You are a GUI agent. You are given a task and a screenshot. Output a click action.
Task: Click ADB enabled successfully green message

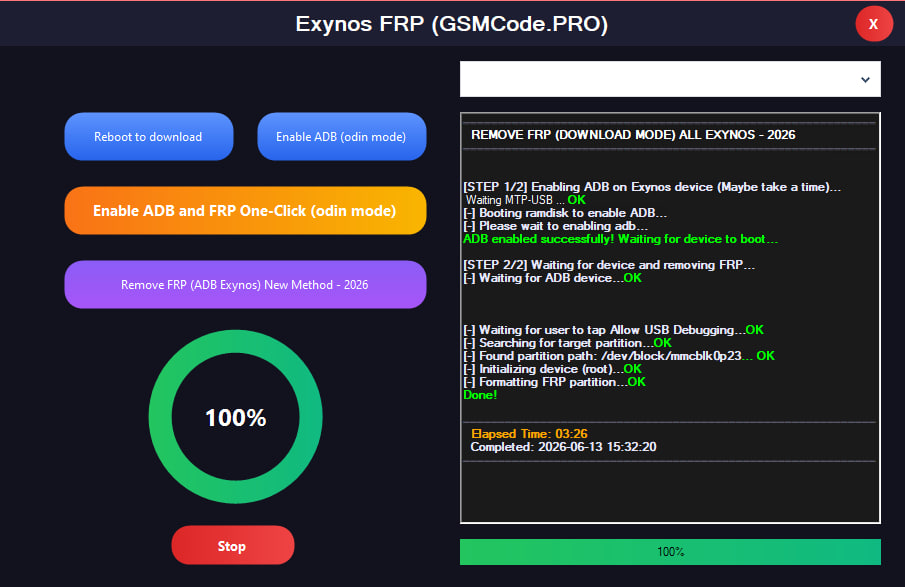click(x=620, y=239)
